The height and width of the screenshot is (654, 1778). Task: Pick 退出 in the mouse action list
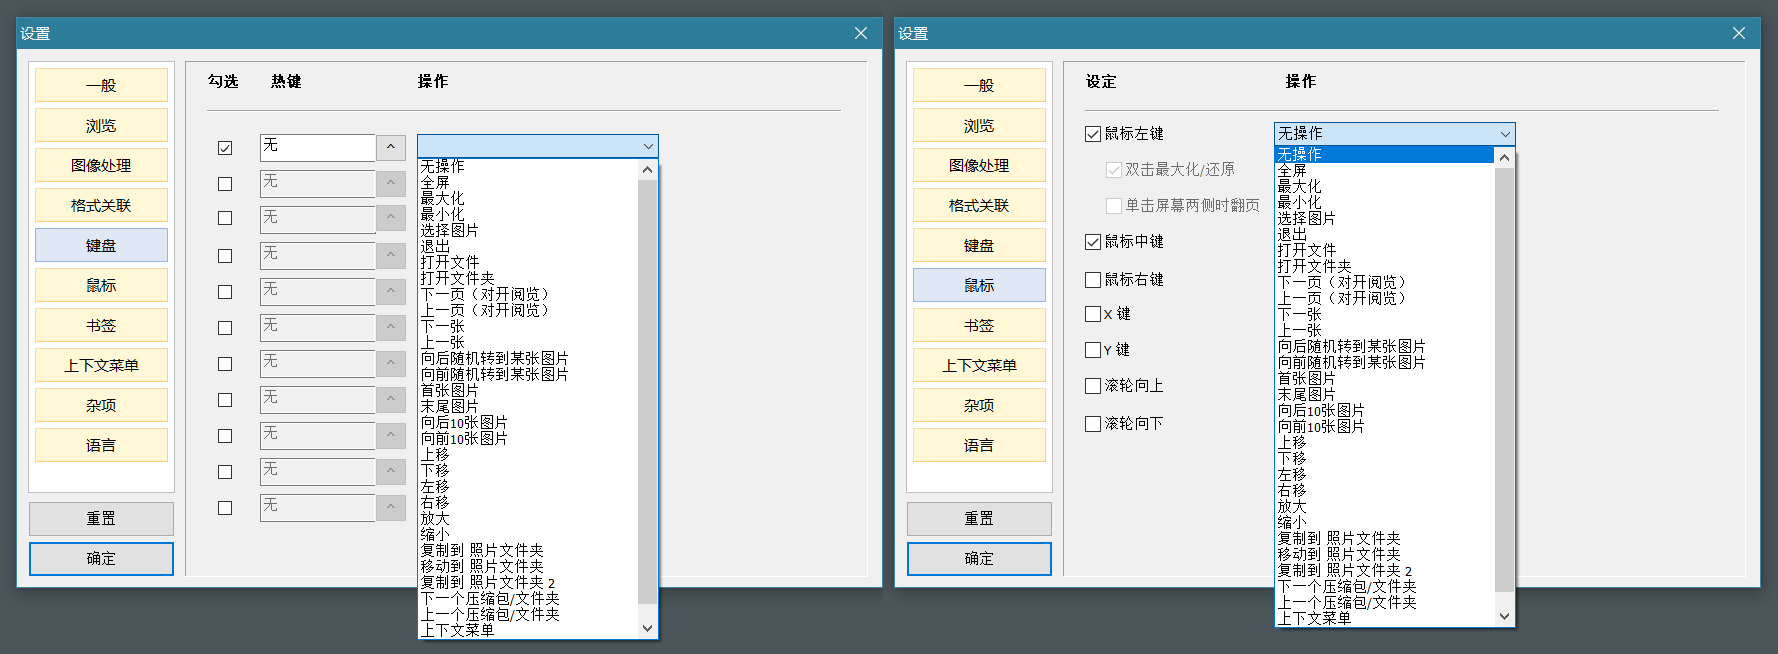(x=1385, y=234)
